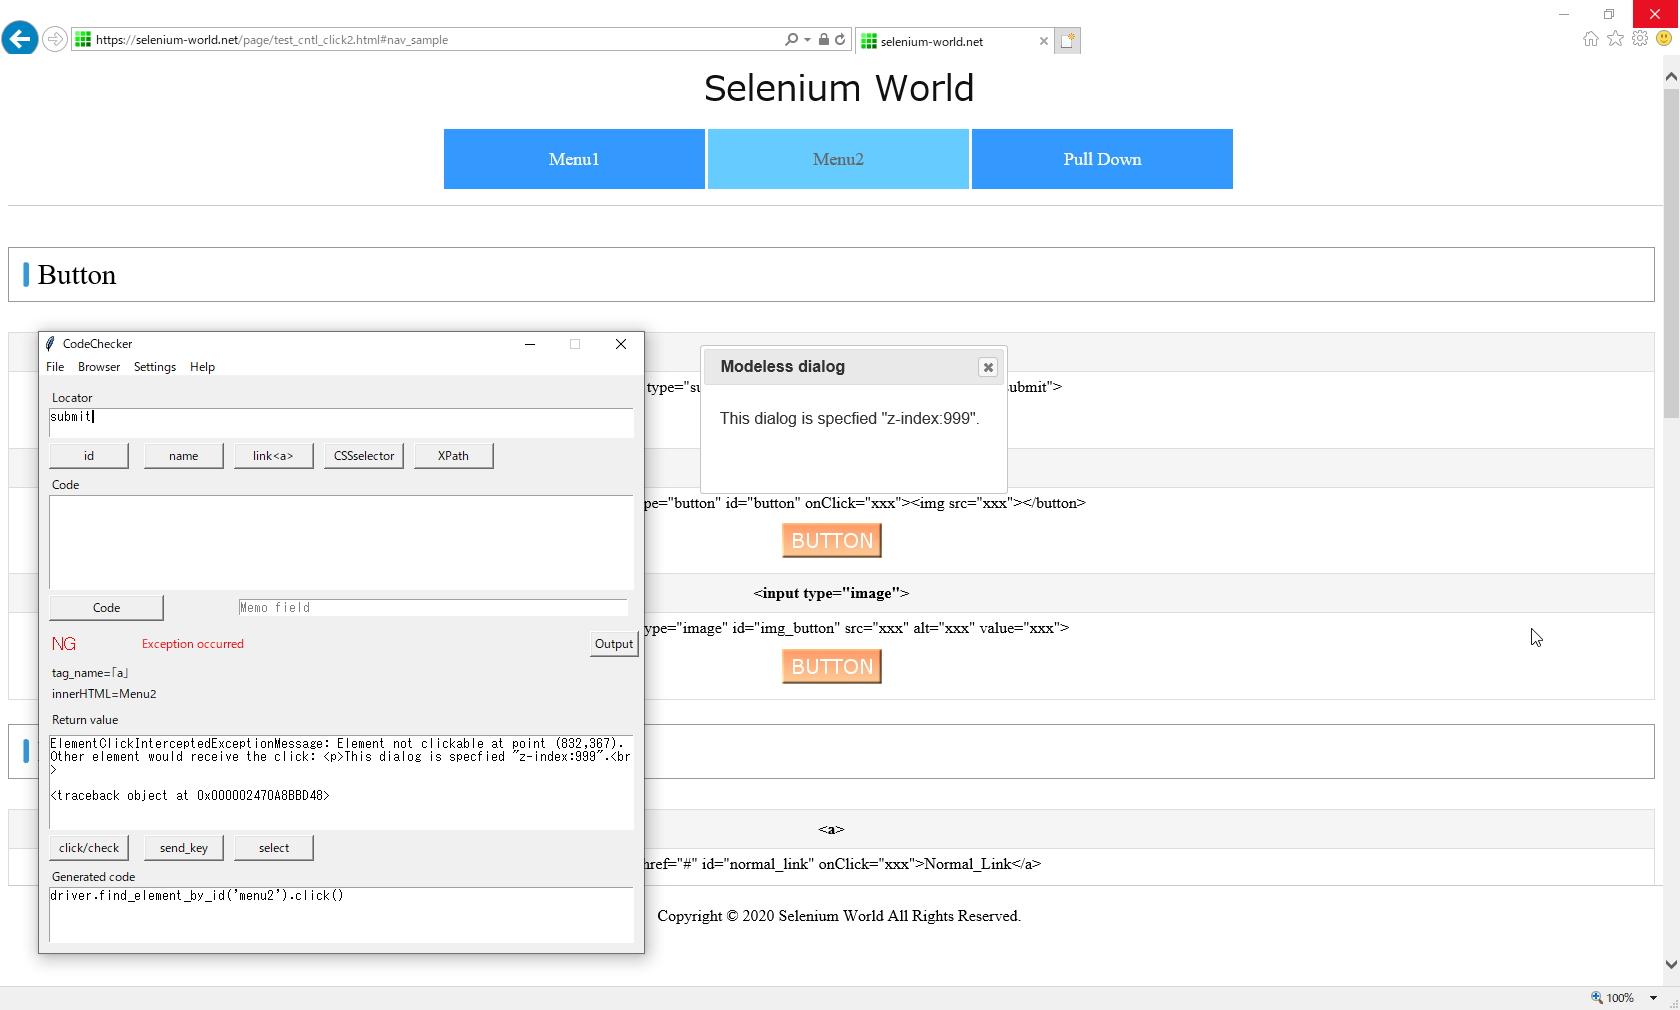
Task: Open the browser Home icon
Action: click(1590, 39)
